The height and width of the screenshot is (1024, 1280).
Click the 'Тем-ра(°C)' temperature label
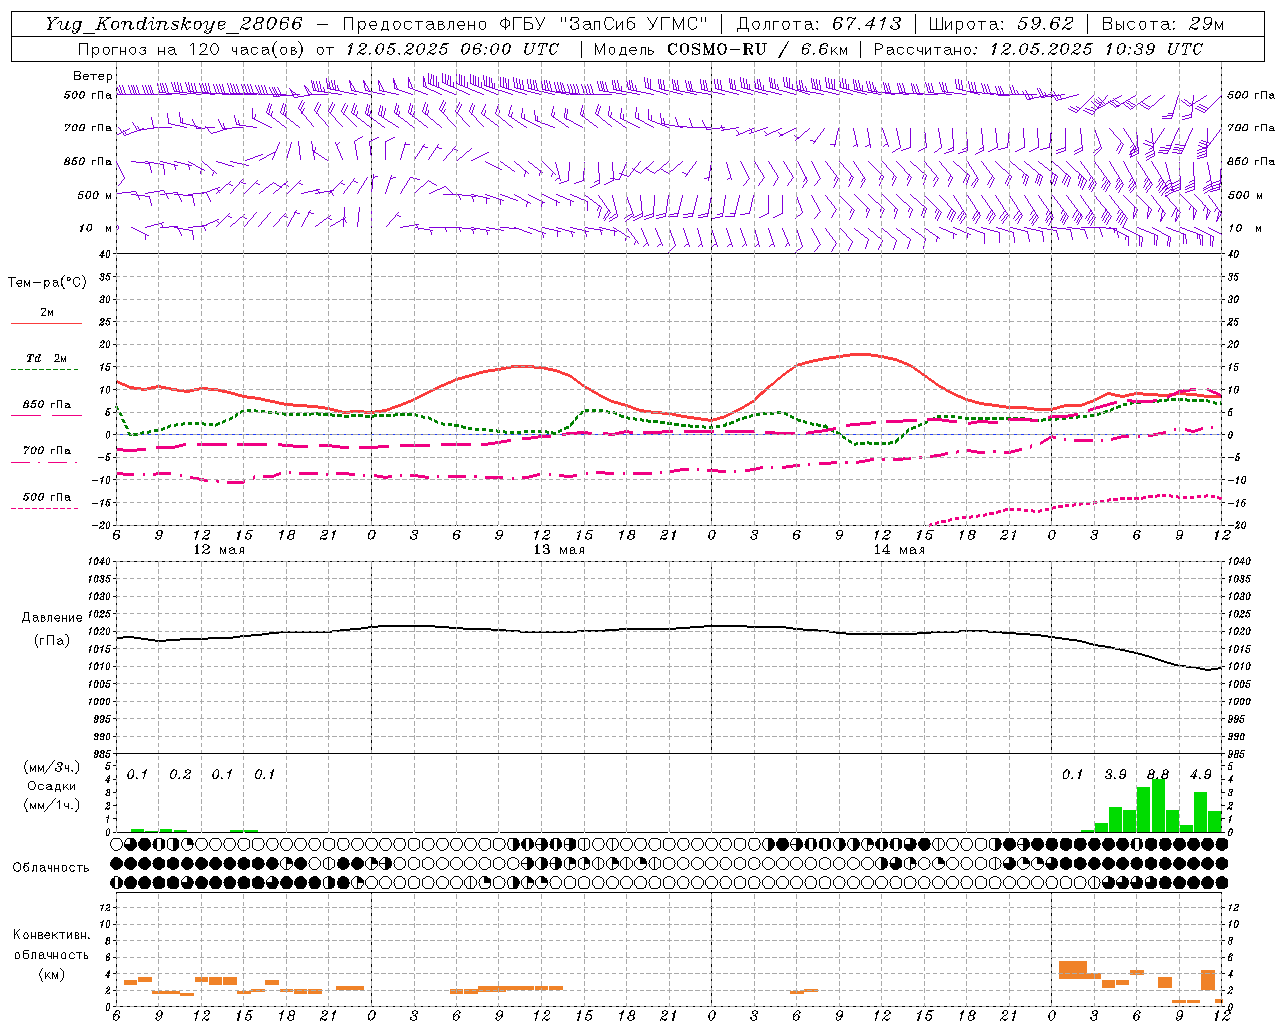47,282
